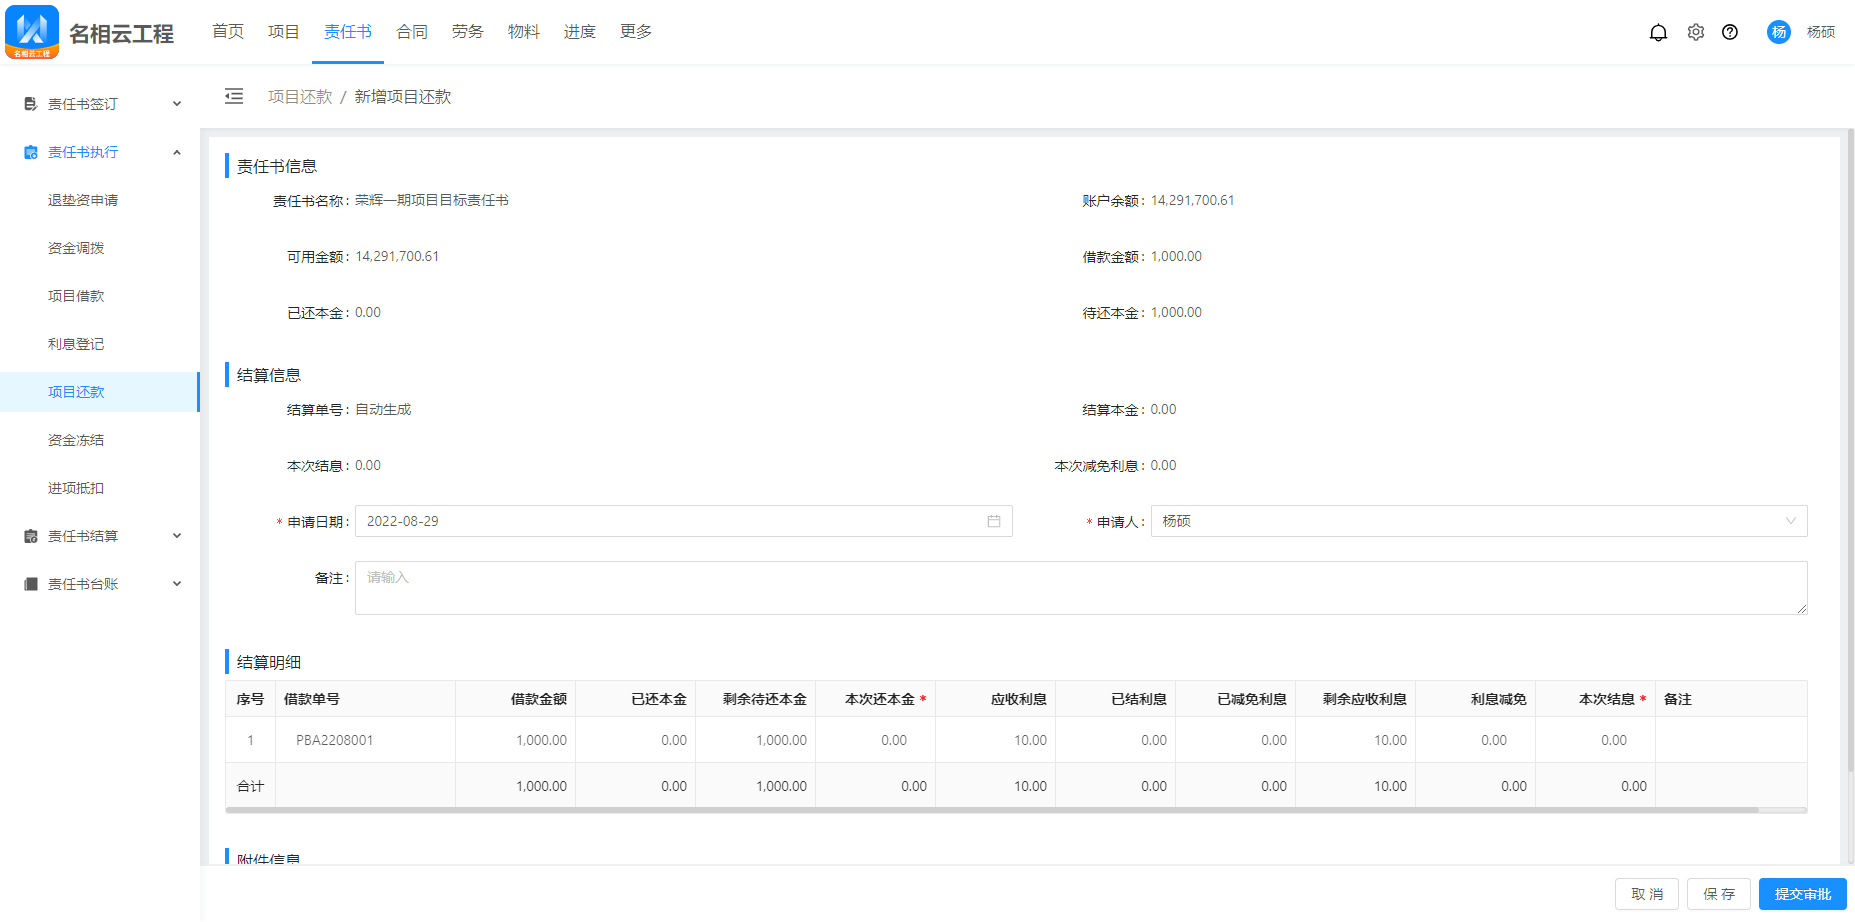Screen dimensions: 1855x922
Task: Expand the 责任书台账 menu chevron
Action: [177, 584]
